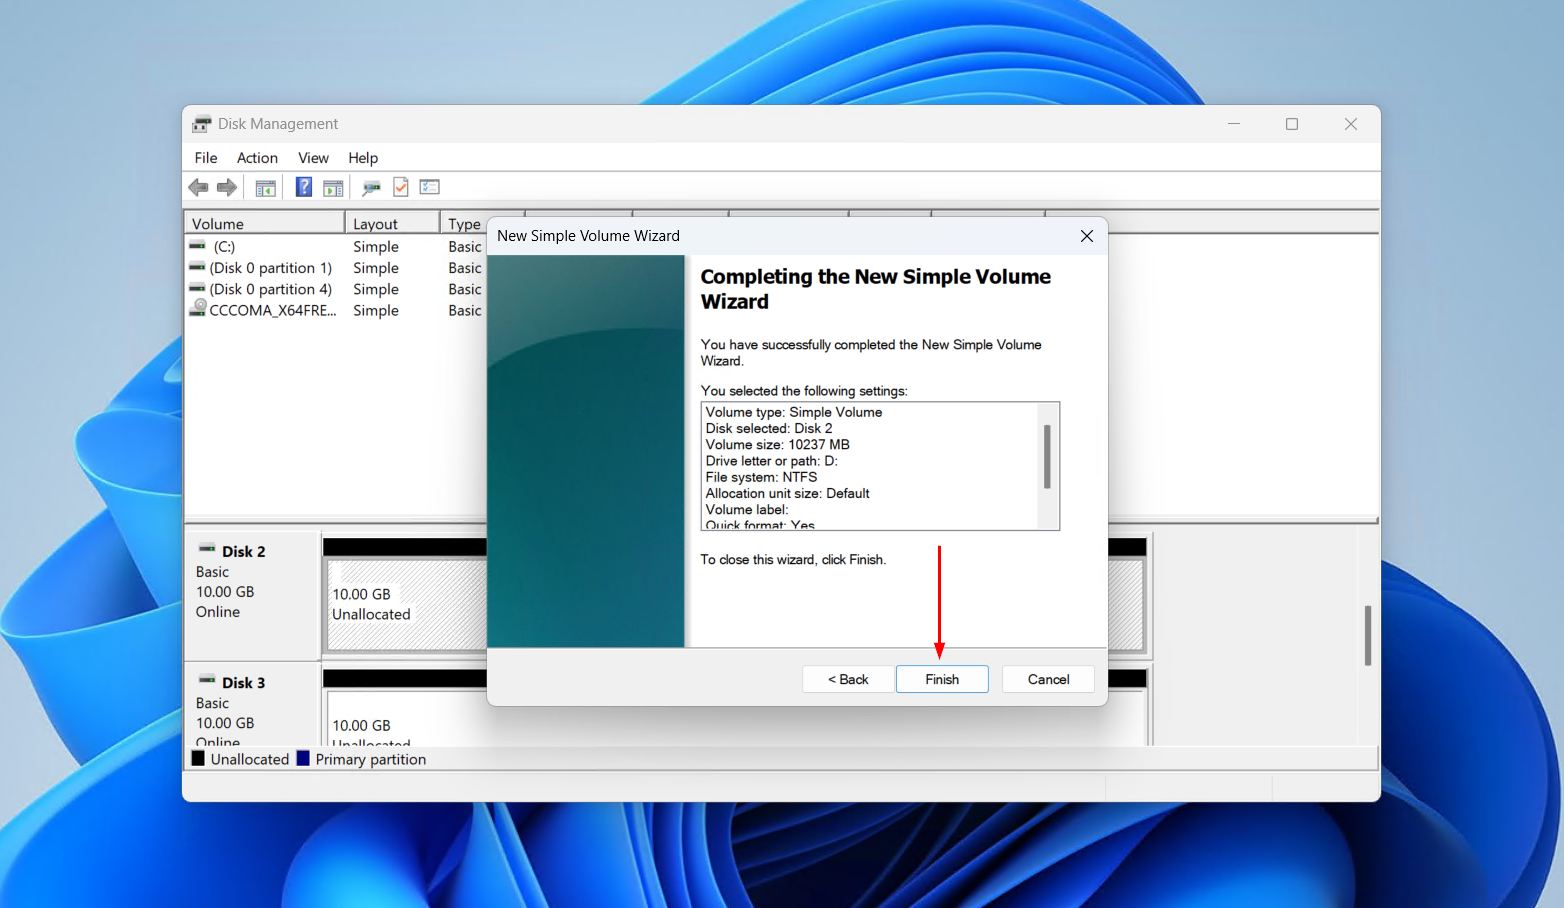The height and width of the screenshot is (908, 1564).
Task: Cancel the New Simple Volume Wizard
Action: 1048,679
